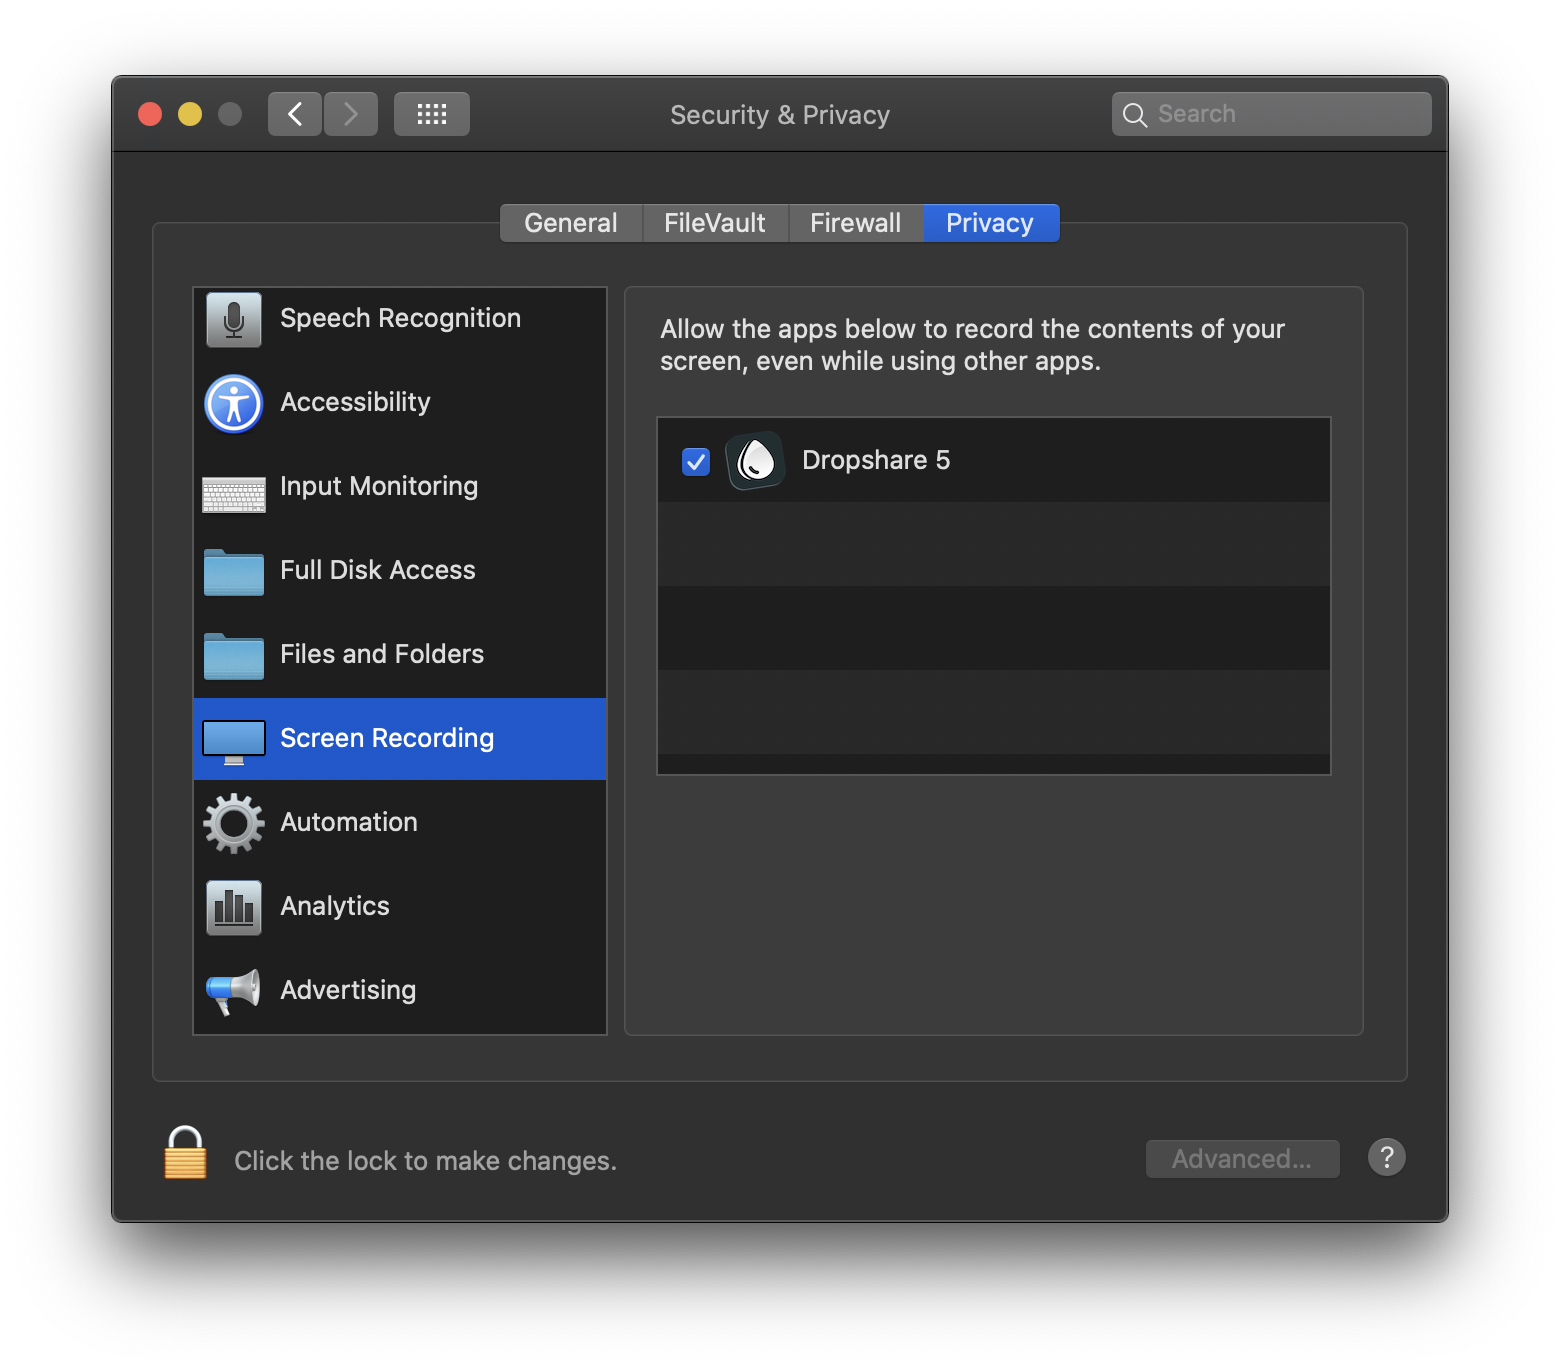This screenshot has height=1370, width=1560.
Task: Open the FileVault tab
Action: [714, 222]
